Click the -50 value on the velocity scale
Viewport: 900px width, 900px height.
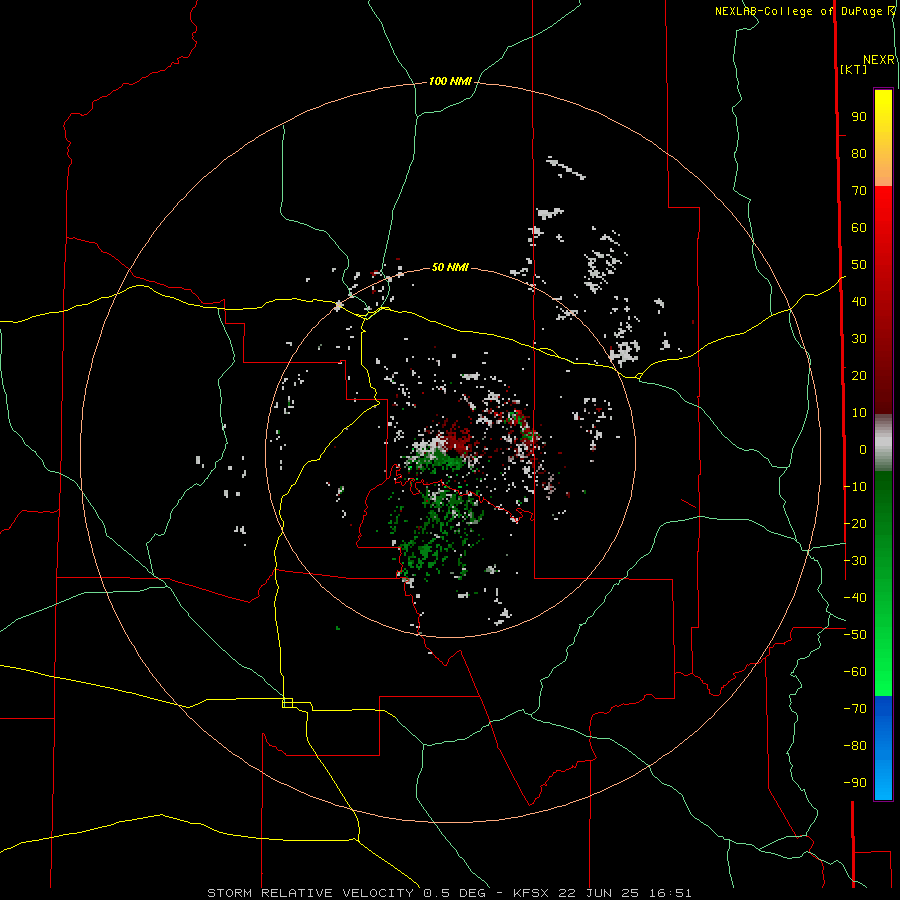click(855, 635)
